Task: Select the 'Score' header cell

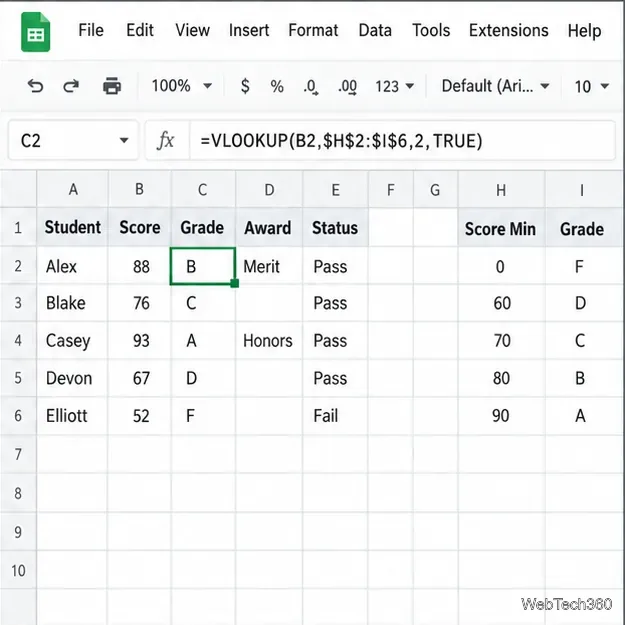Action: pos(140,227)
